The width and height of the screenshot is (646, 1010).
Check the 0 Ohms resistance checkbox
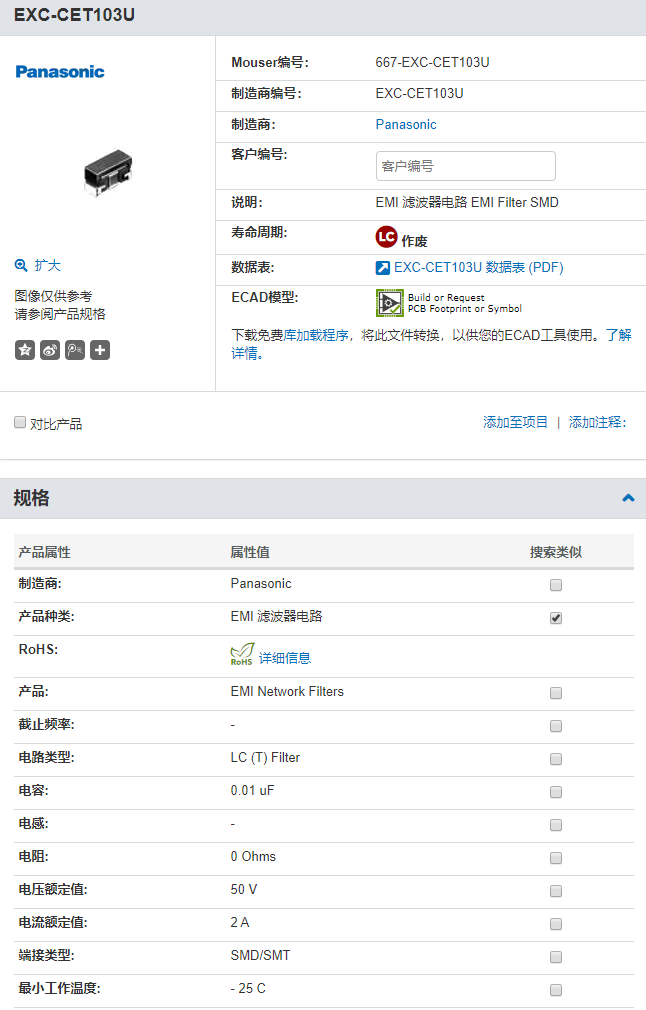556,858
